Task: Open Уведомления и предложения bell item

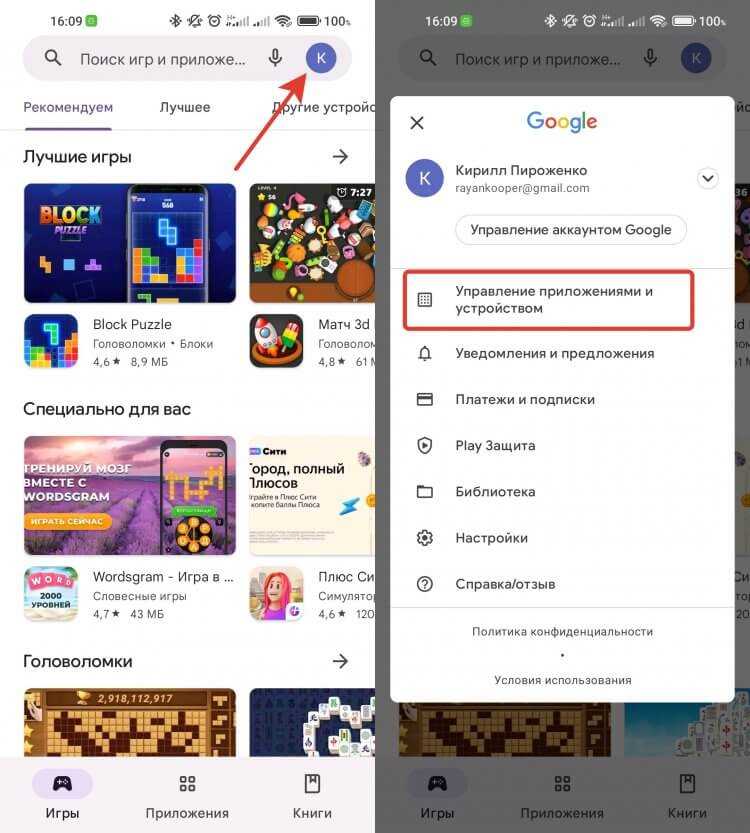Action: [562, 353]
